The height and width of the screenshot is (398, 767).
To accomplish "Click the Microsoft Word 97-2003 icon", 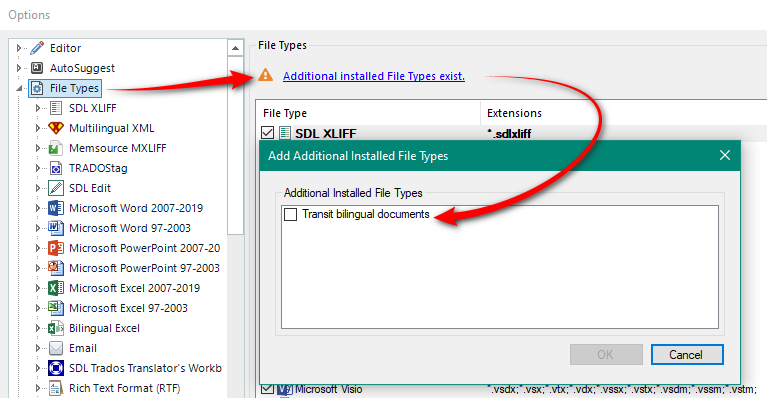I will (x=56, y=228).
